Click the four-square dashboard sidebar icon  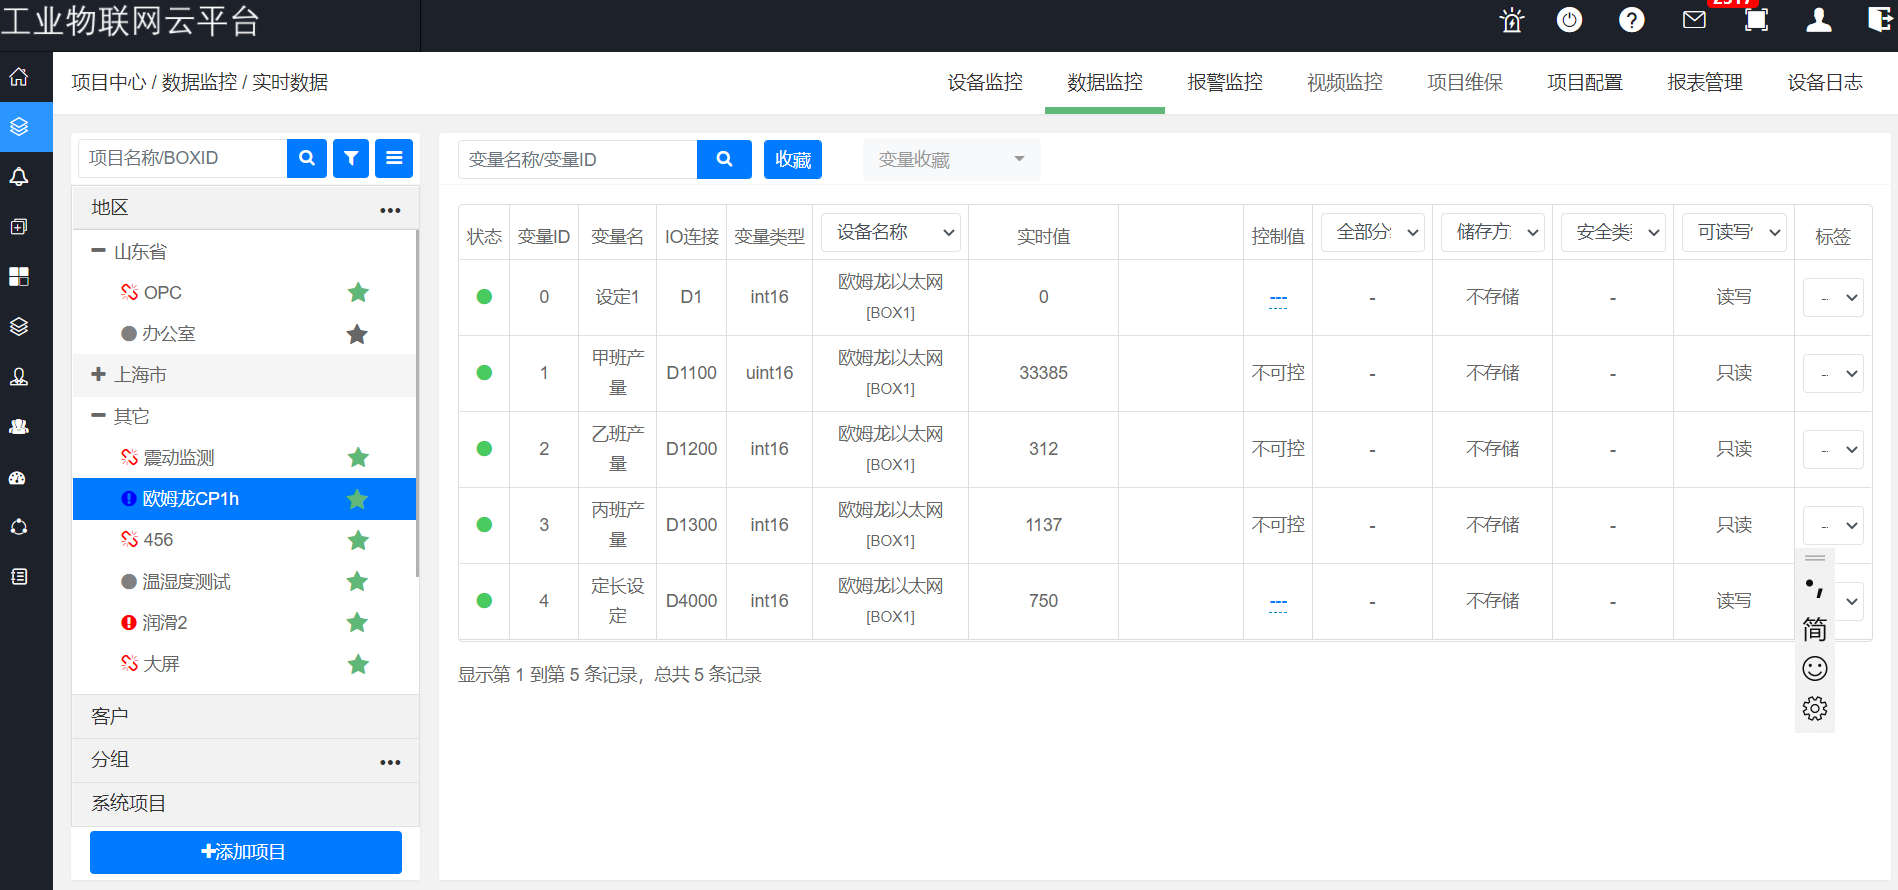tap(19, 277)
